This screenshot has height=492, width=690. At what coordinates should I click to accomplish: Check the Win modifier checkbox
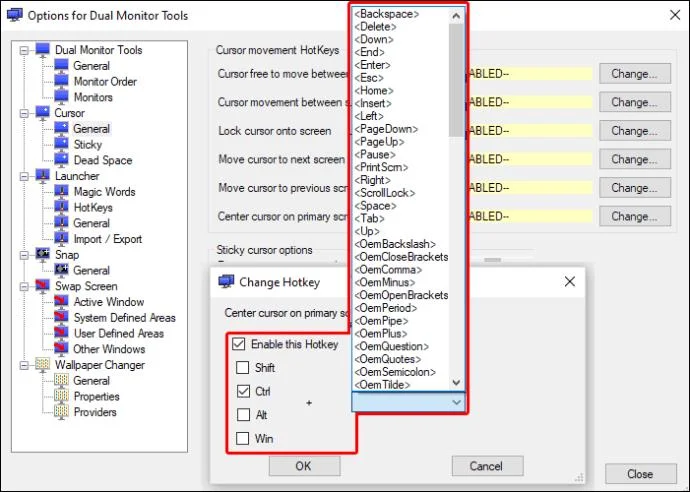click(x=242, y=438)
